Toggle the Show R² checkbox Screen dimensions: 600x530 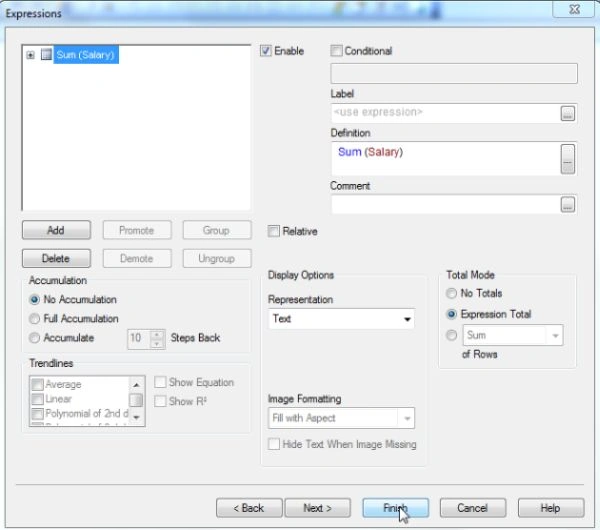(x=160, y=401)
